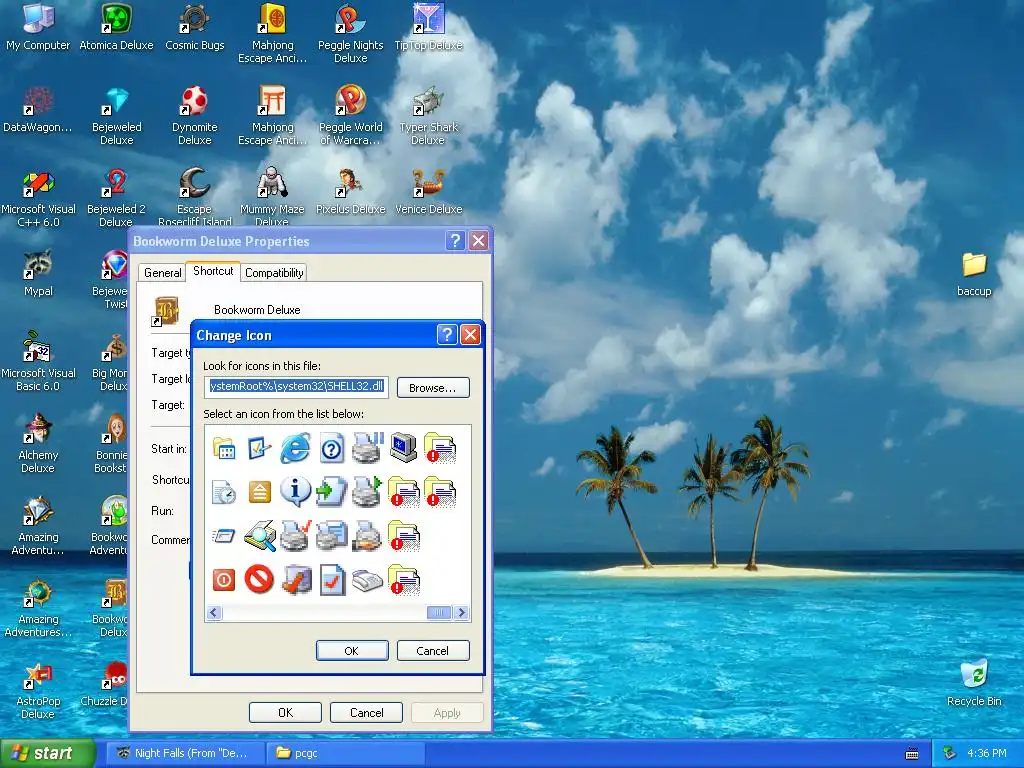This screenshot has width=1024, height=768.
Task: Select the printer with green flag icon
Action: [367, 492]
